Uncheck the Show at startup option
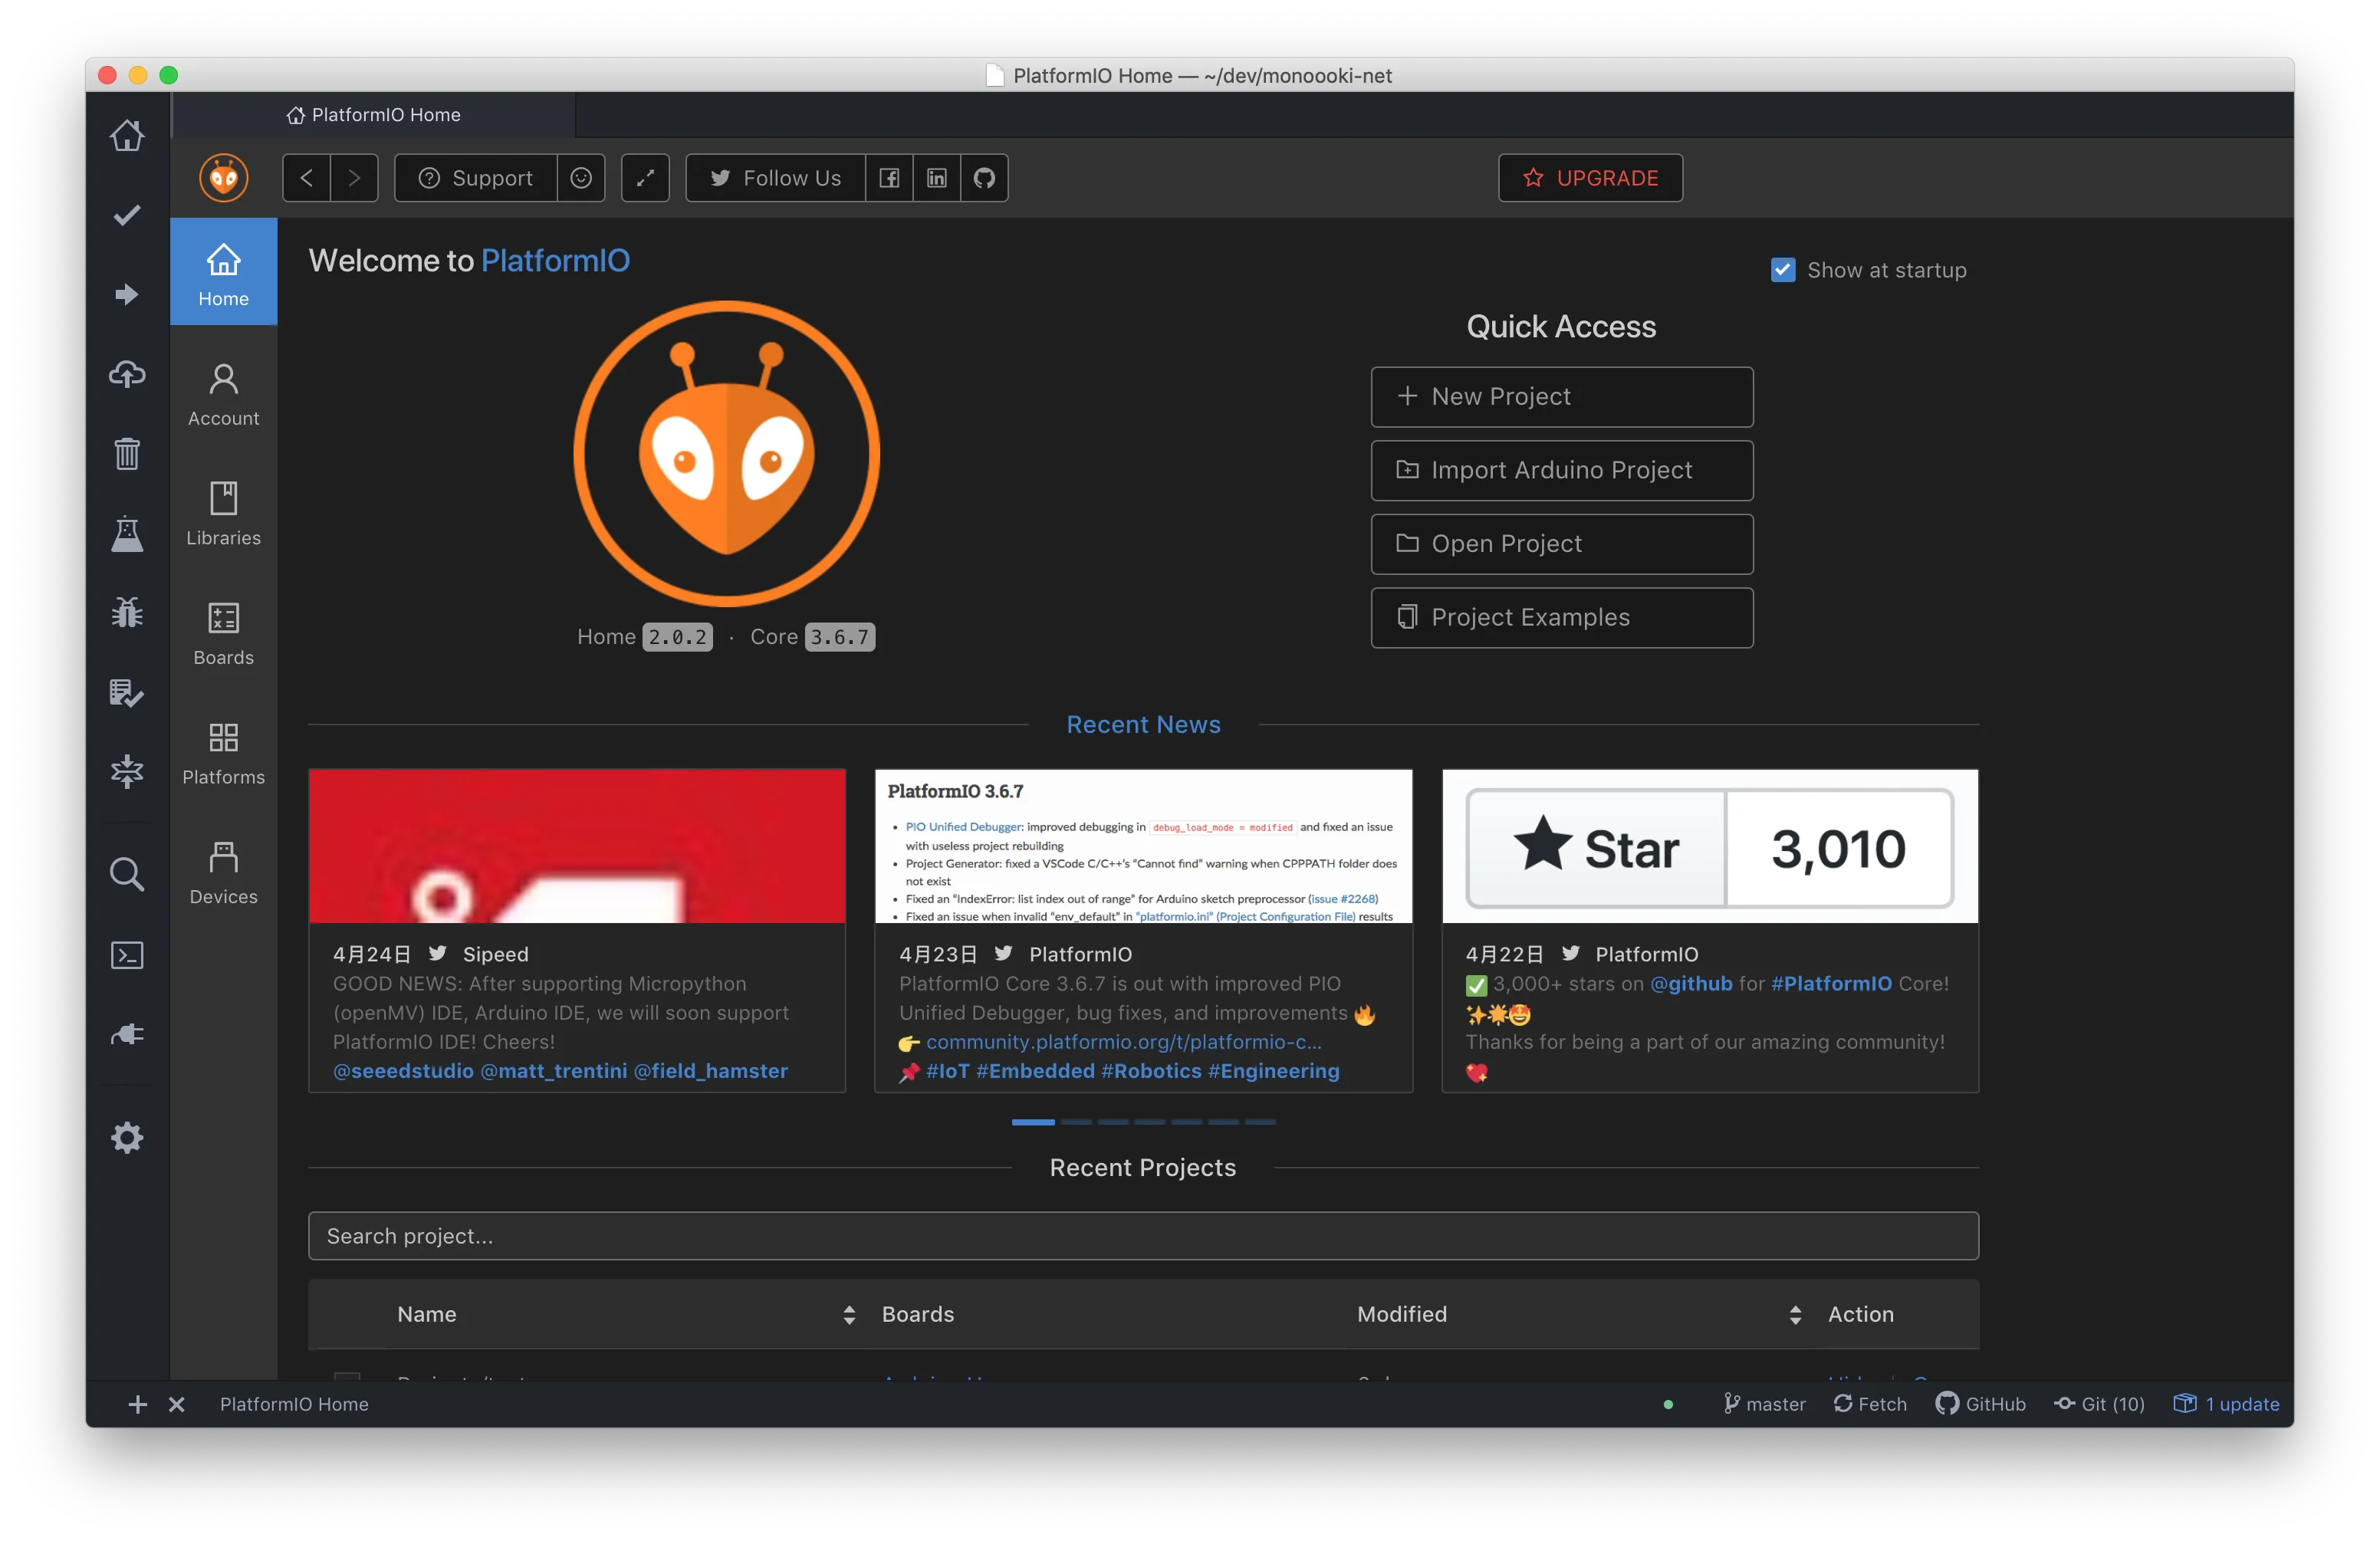Screen dimensions: 2380x1541 click(x=1783, y=269)
